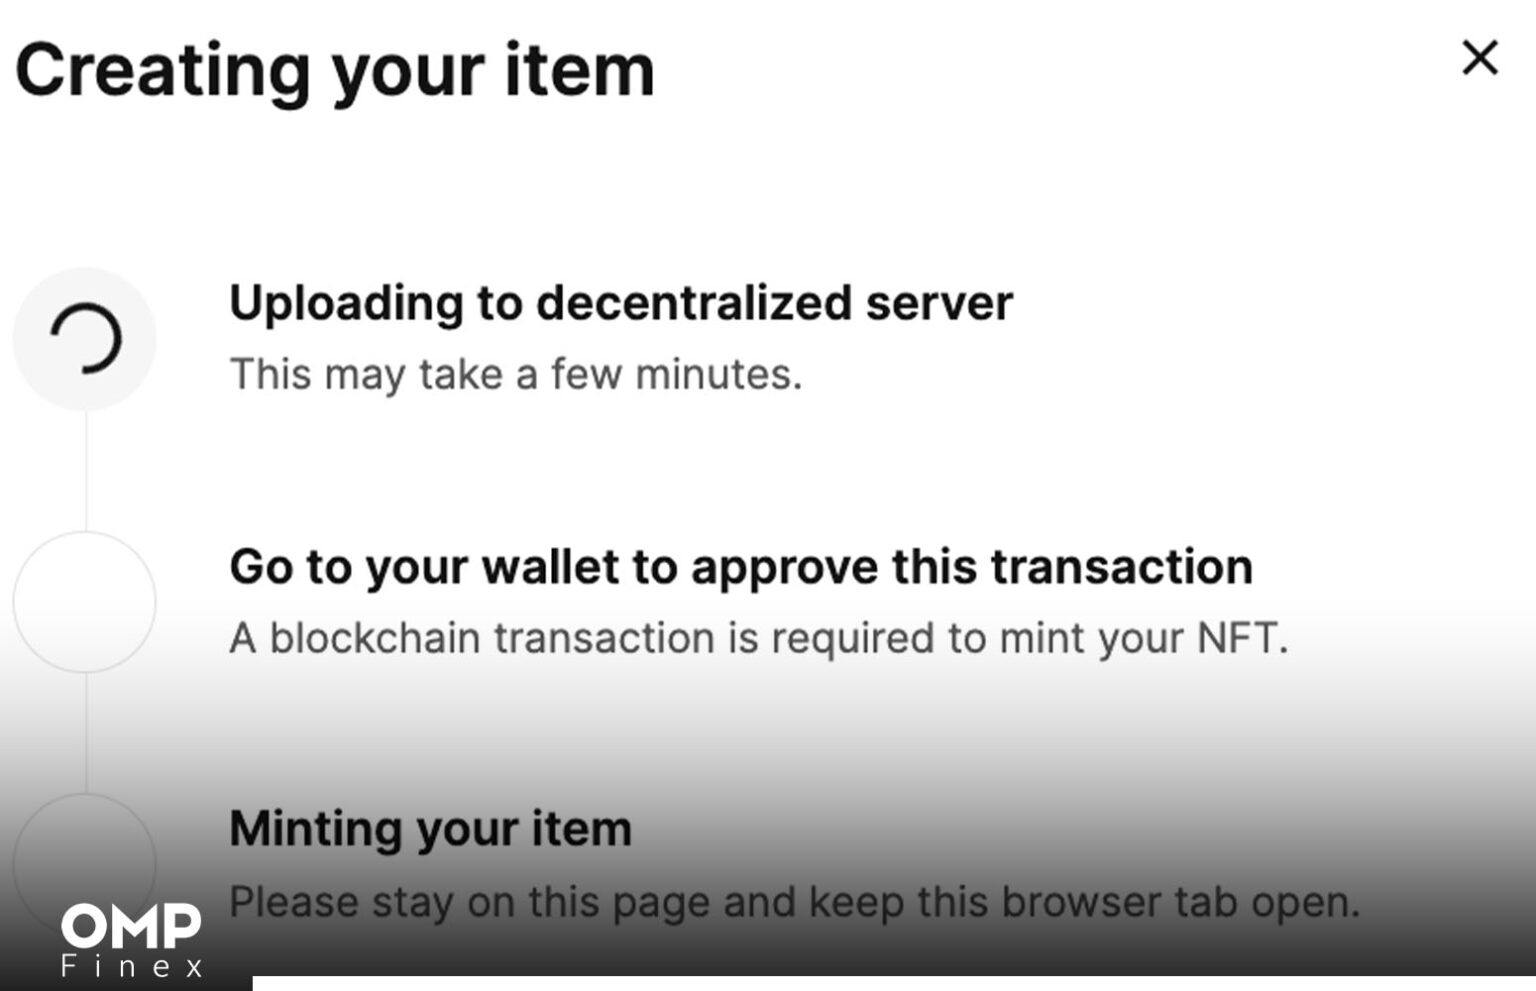Click the bold OMP logo letters
This screenshot has height=991, width=1536.
130,926
